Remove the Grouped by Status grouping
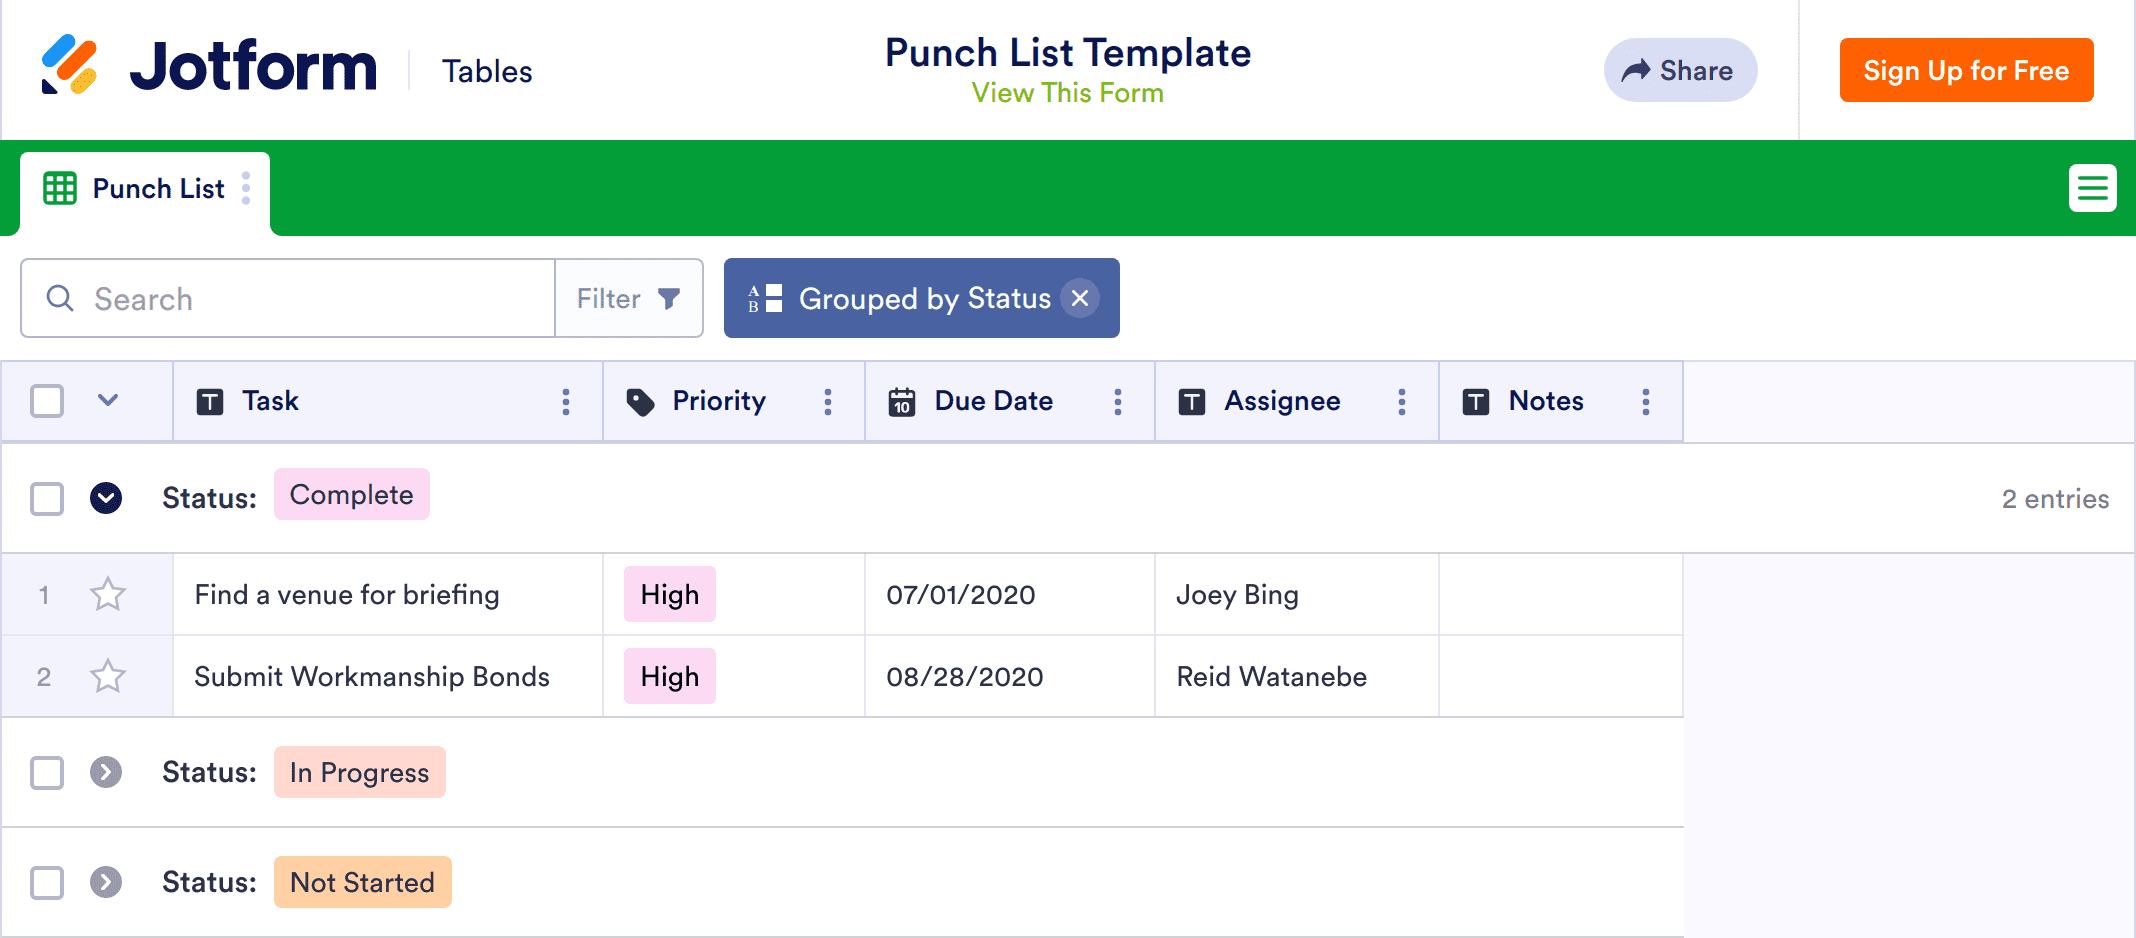The width and height of the screenshot is (2136, 938). [x=1080, y=298]
